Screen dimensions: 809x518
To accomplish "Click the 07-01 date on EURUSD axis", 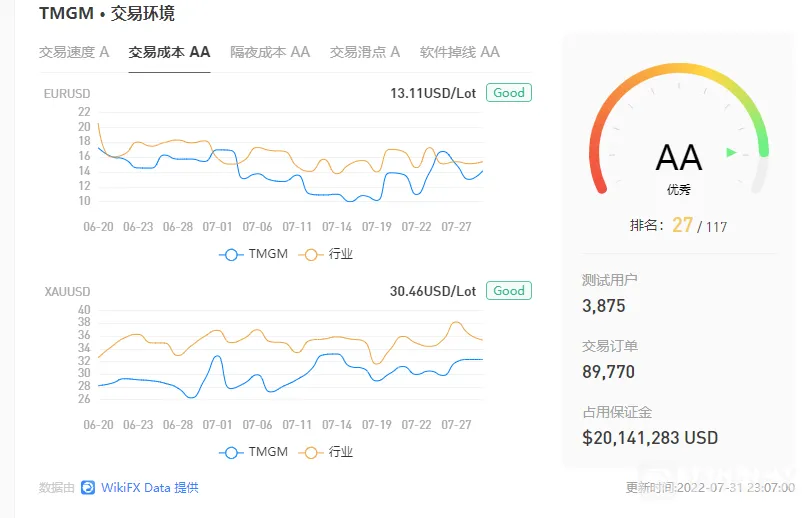I will [x=217, y=227].
